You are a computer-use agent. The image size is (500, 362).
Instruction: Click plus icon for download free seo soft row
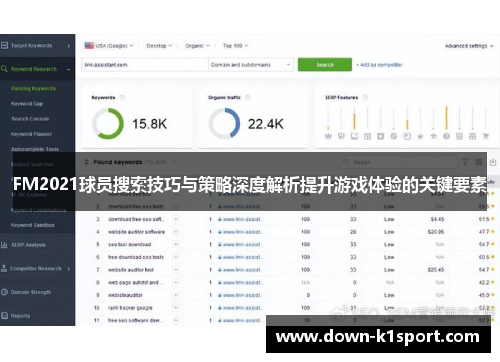pyautogui.click(x=176, y=219)
